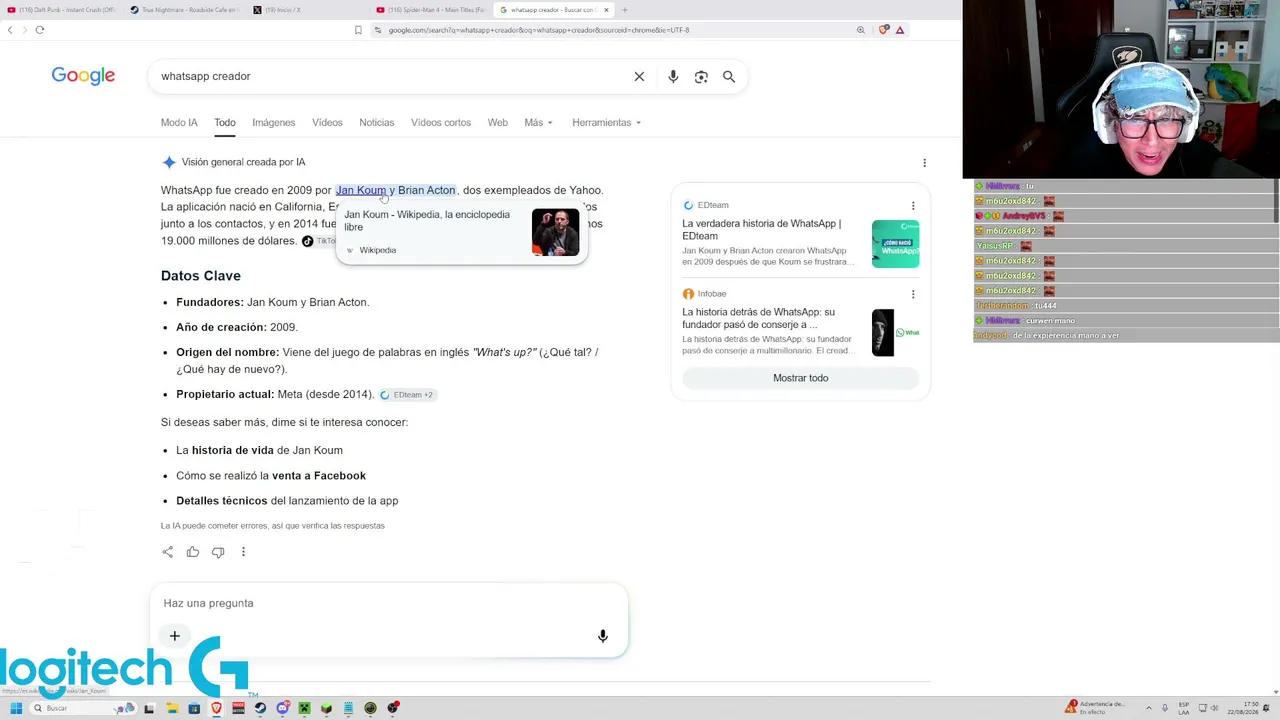Image resolution: width=1280 pixels, height=720 pixels.
Task: Open the Jan Koum Wikipedia thumbnail photo
Action: 555,232
